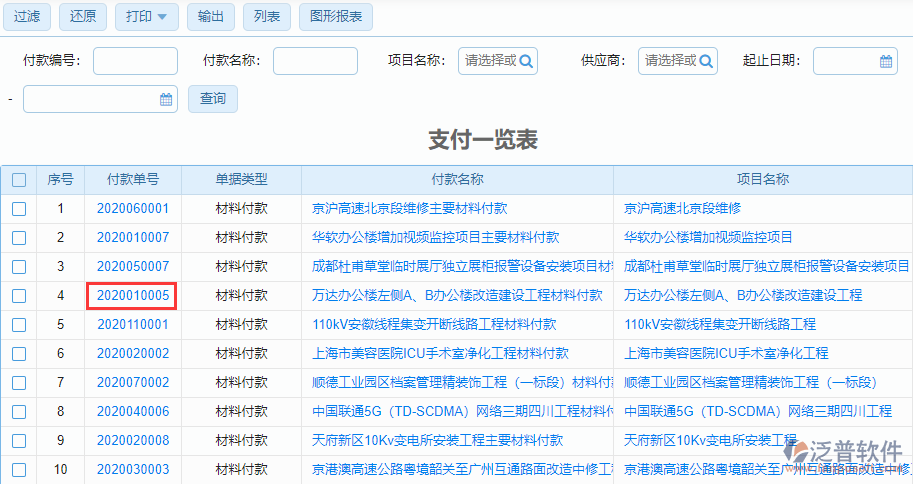913x484 pixels.
Task: Open 天府新区10Kv变电所安装工程主要材料付款 link
Action: [x=437, y=440]
